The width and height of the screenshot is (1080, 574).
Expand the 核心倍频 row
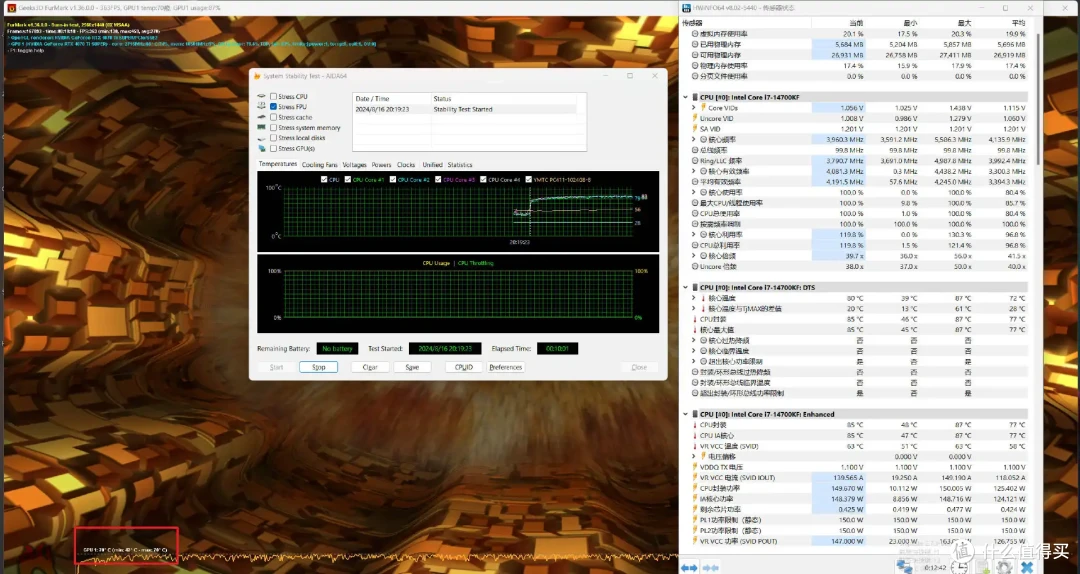tap(694, 256)
